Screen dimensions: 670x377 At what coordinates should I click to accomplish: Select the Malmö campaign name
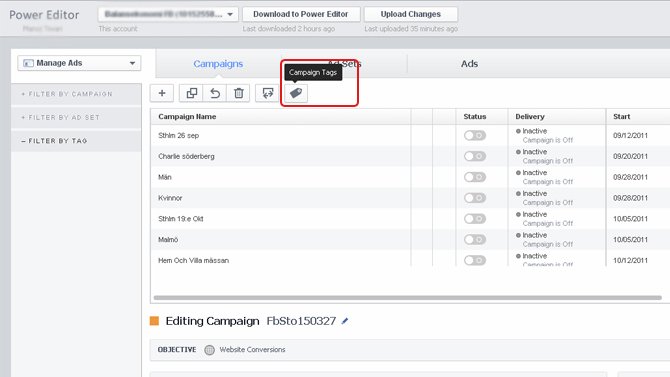click(x=168, y=240)
